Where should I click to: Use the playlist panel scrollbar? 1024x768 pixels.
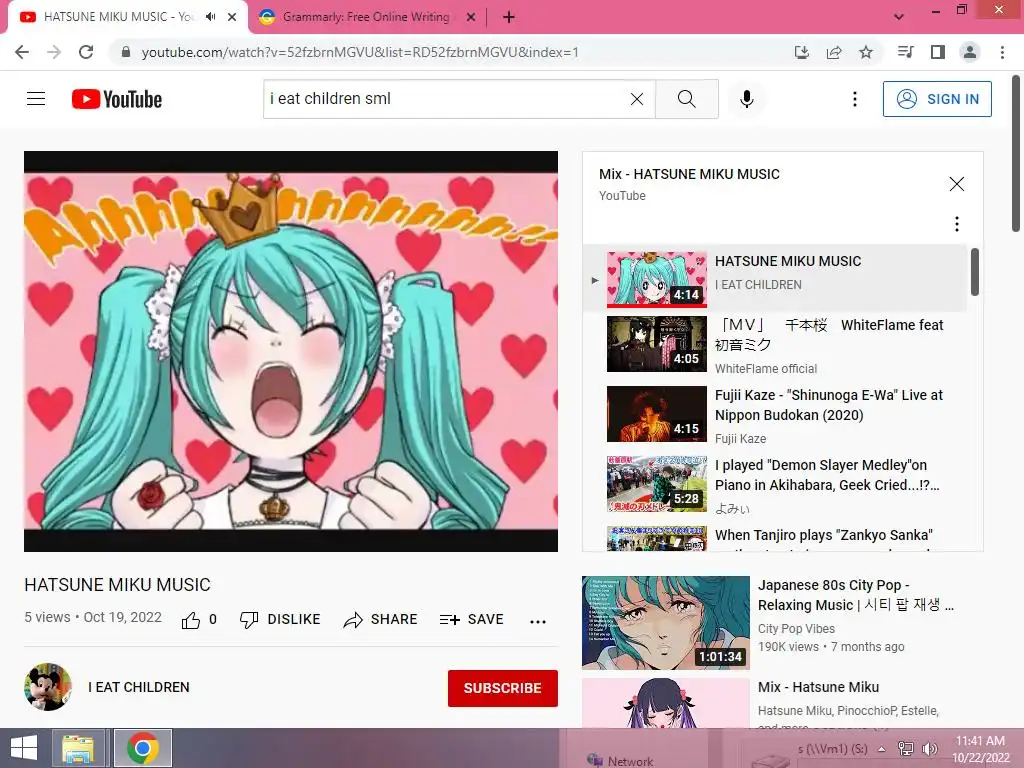974,272
